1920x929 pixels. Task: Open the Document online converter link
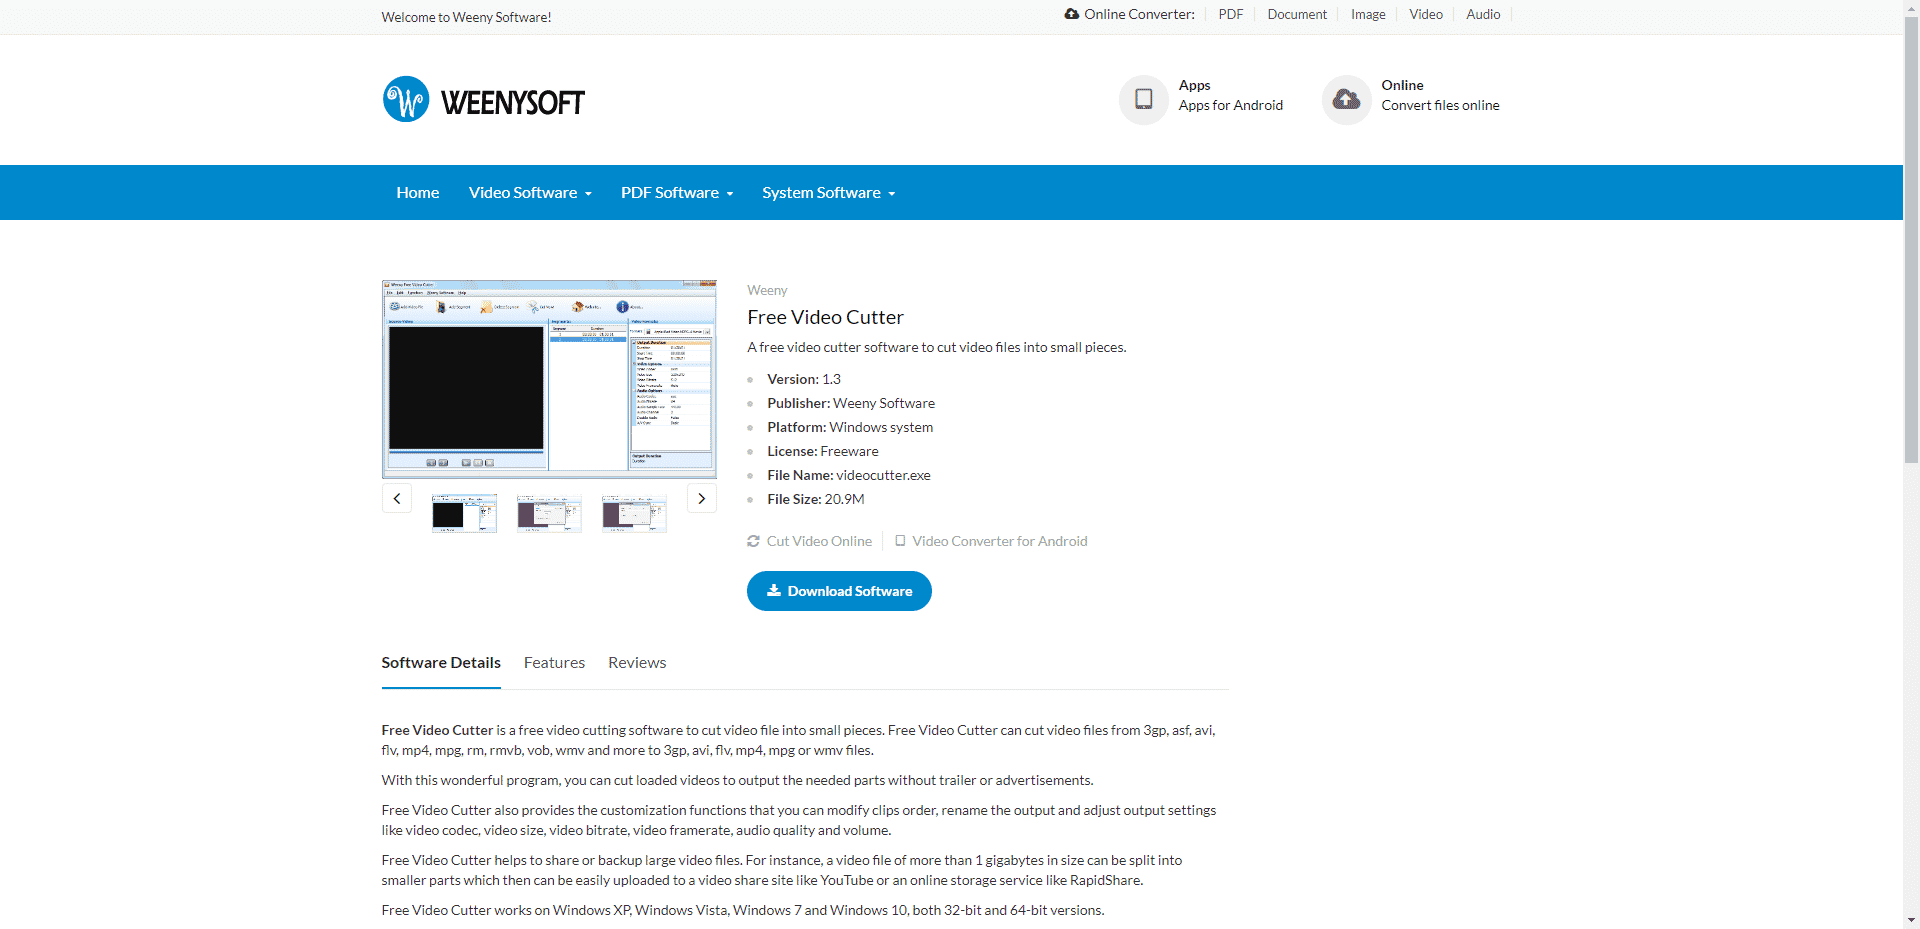[x=1297, y=14]
